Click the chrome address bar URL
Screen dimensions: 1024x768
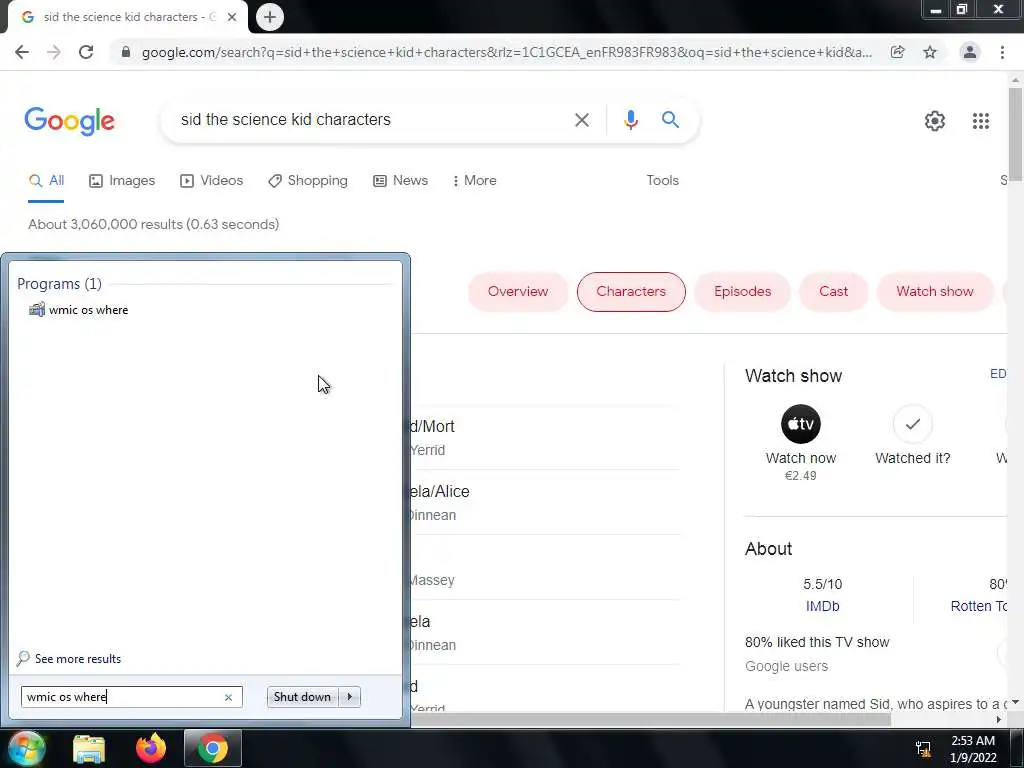click(507, 52)
